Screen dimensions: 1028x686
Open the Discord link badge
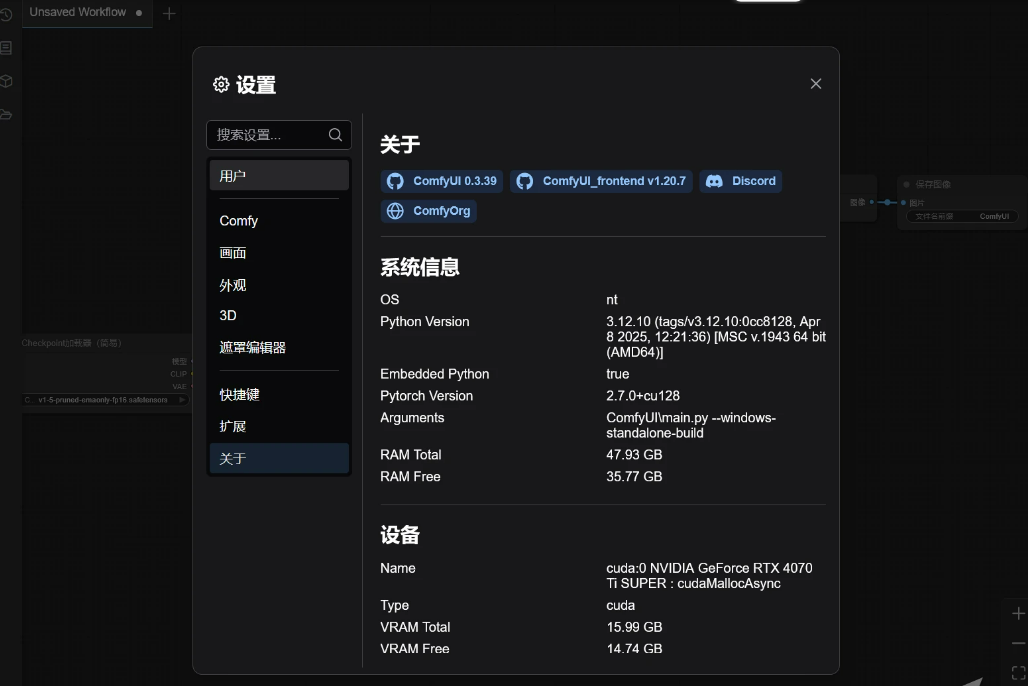tap(740, 181)
